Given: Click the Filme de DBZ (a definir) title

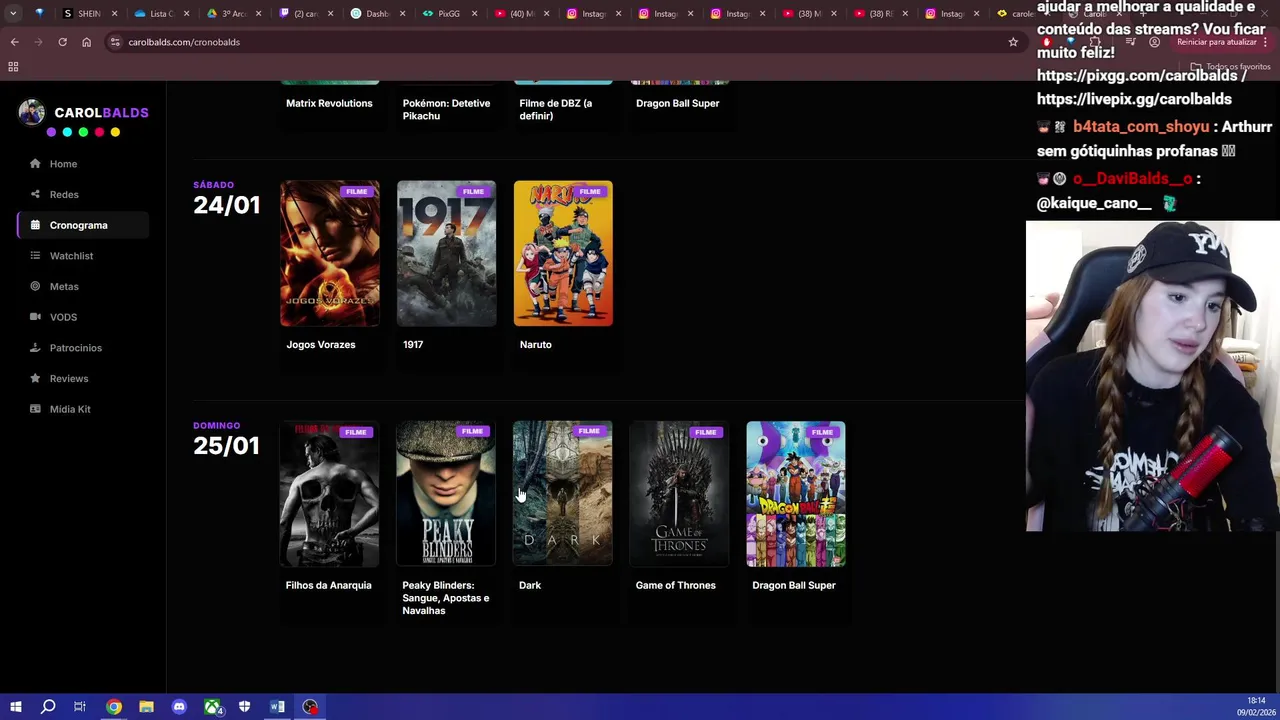Looking at the screenshot, I should (x=556, y=109).
